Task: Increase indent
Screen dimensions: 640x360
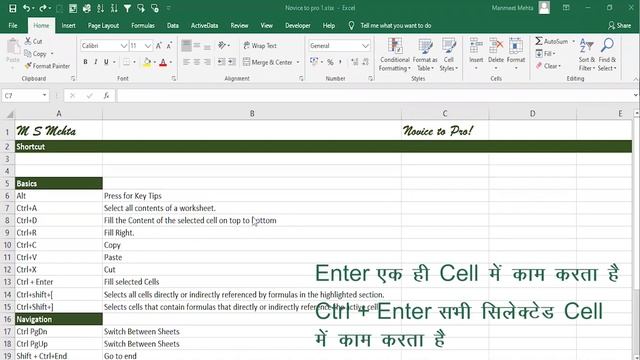Action: pos(232,62)
